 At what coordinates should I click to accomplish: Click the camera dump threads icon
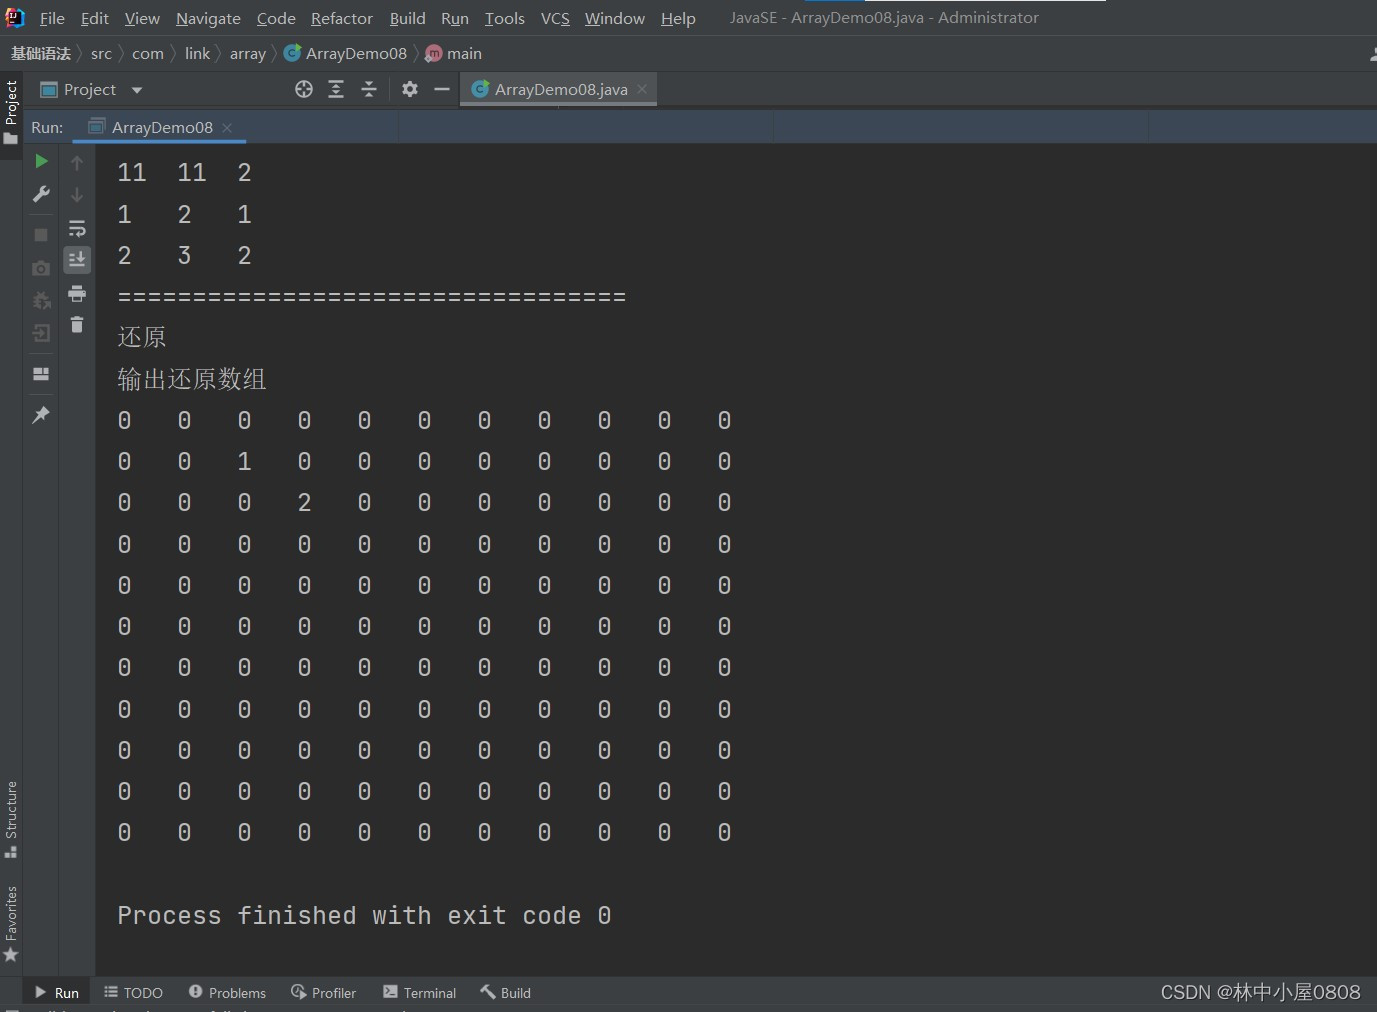tap(41, 268)
